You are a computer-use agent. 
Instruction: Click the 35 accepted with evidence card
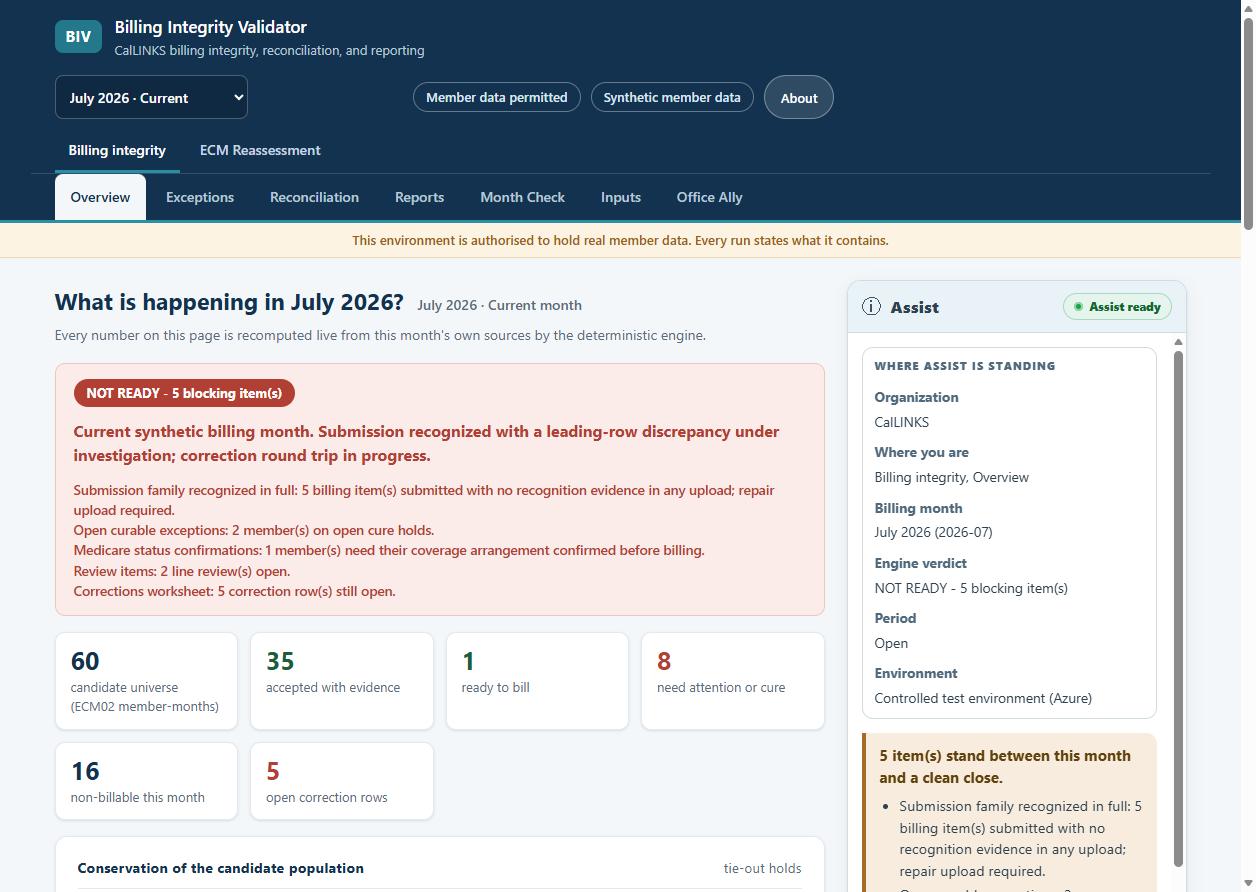click(x=342, y=681)
